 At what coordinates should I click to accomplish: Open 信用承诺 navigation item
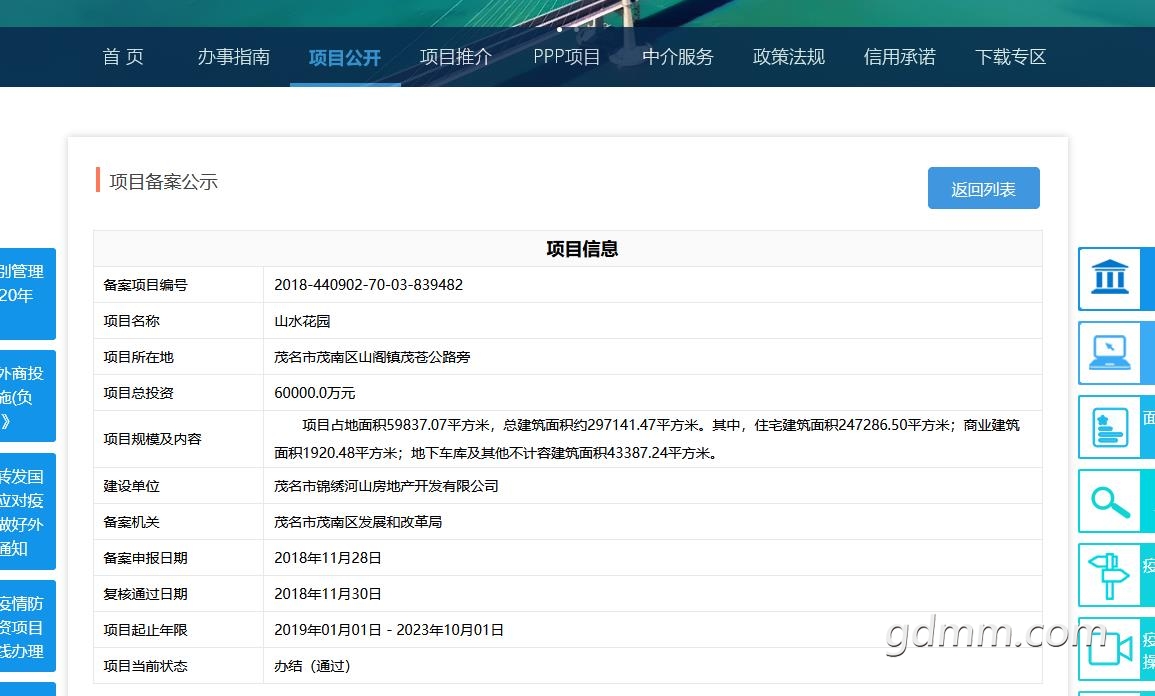coord(900,57)
